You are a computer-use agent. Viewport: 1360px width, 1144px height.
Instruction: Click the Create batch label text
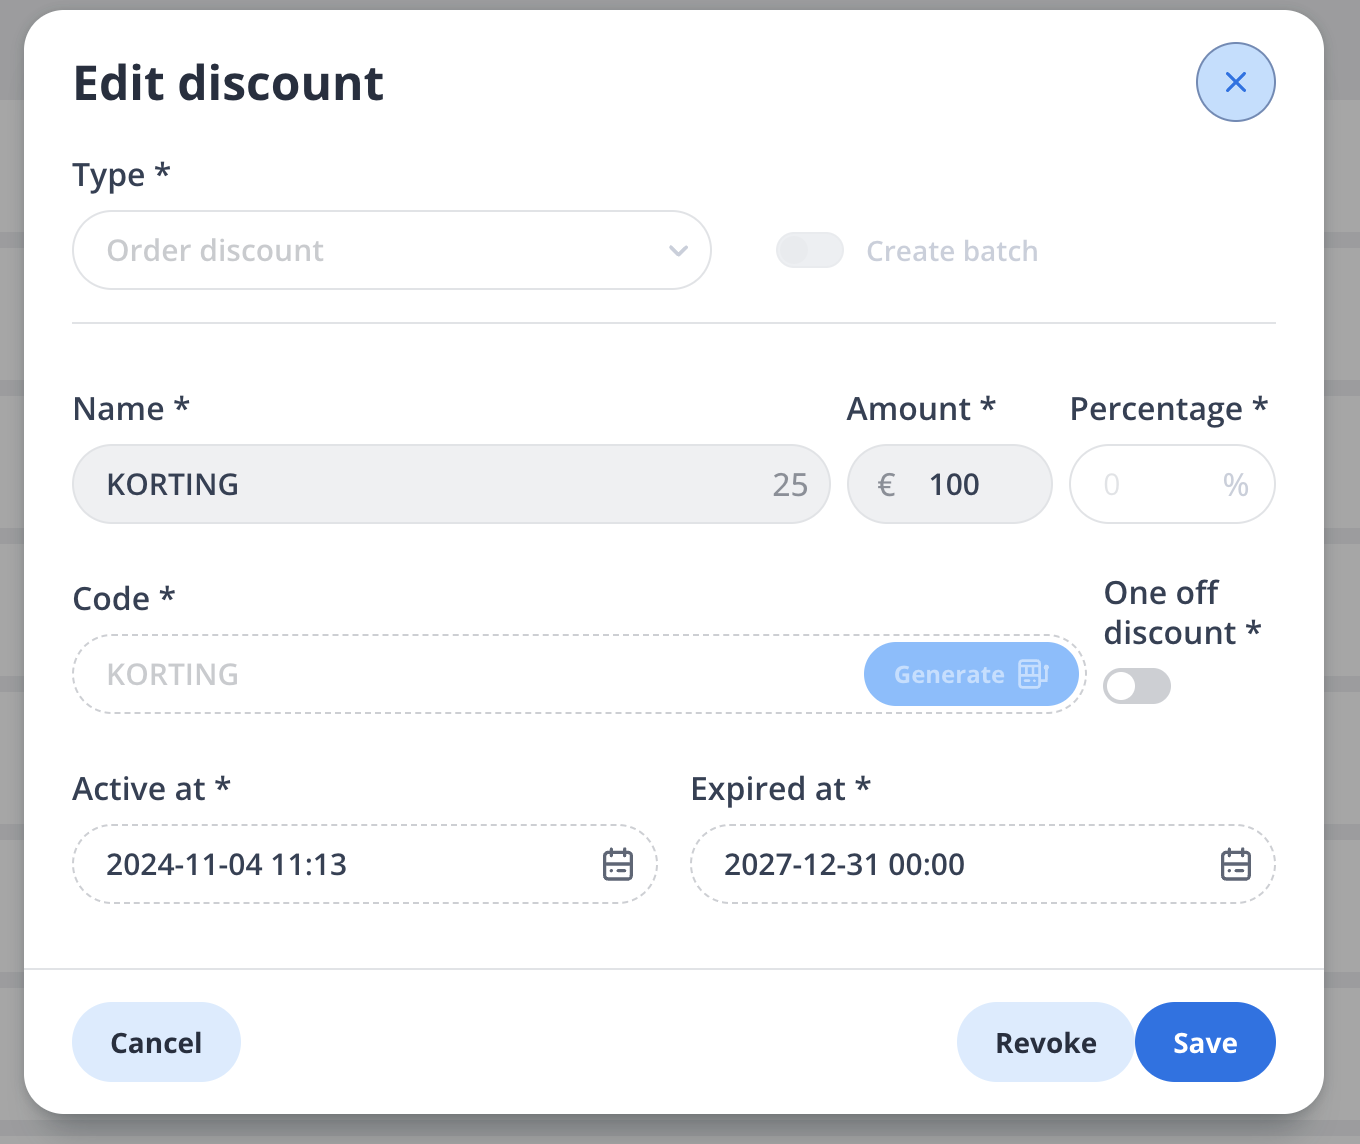(x=952, y=251)
